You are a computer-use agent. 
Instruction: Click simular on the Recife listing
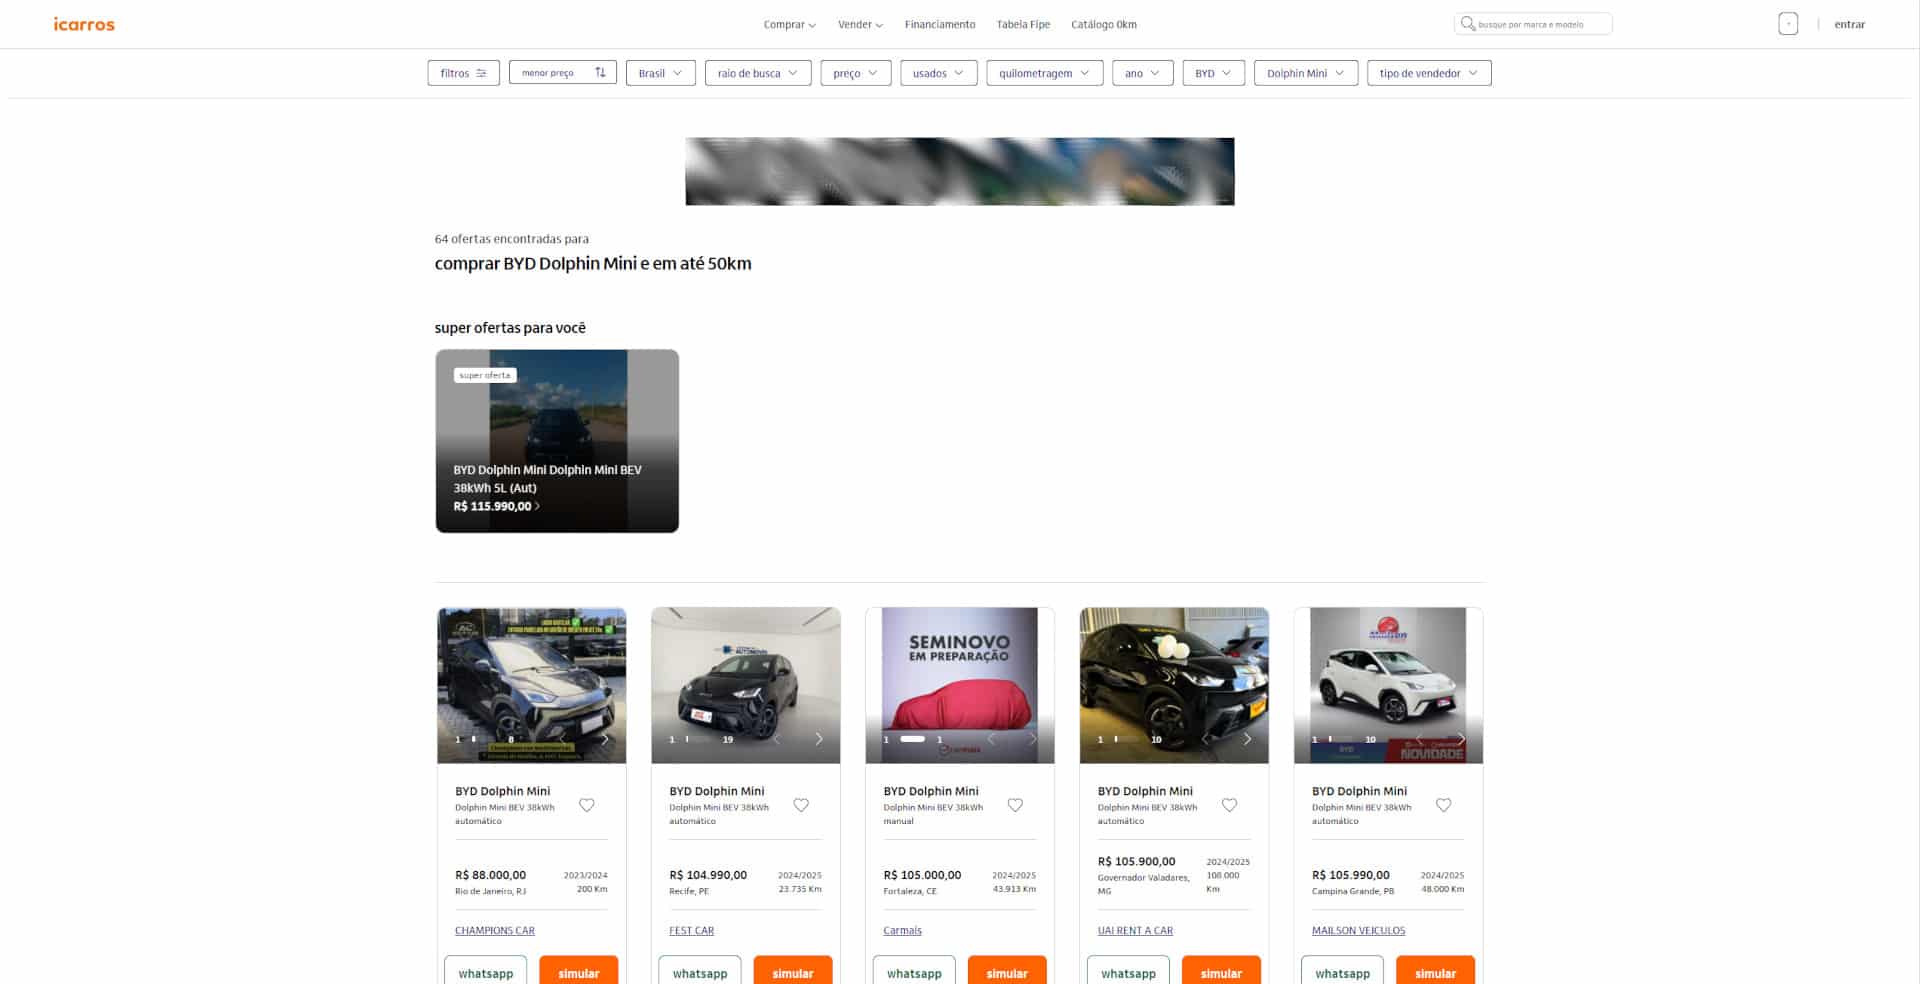(x=793, y=971)
